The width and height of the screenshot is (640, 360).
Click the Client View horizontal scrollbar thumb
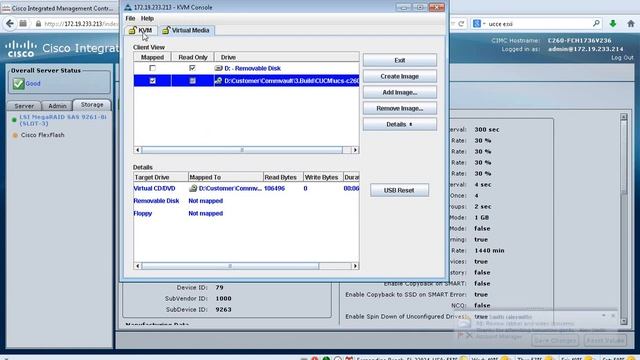coord(242,150)
